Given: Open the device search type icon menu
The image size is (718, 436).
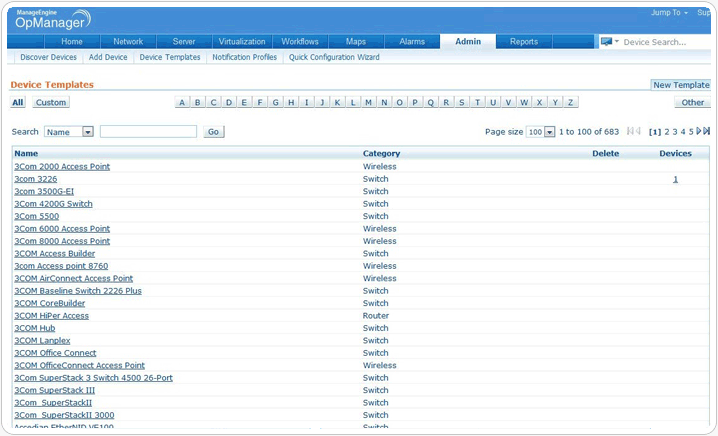Looking at the screenshot, I should (609, 42).
